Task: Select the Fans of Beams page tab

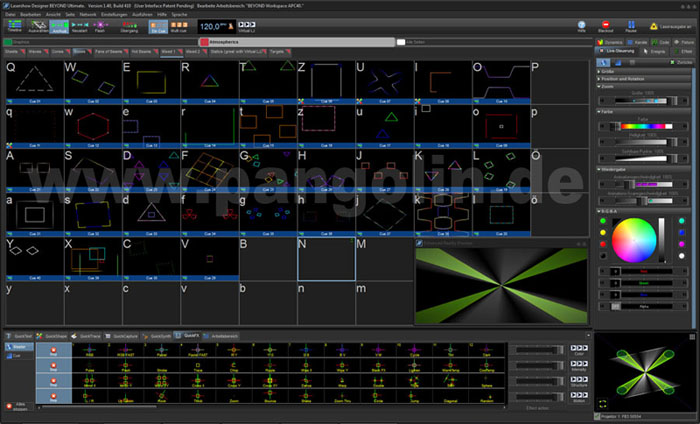Action: [x=110, y=52]
